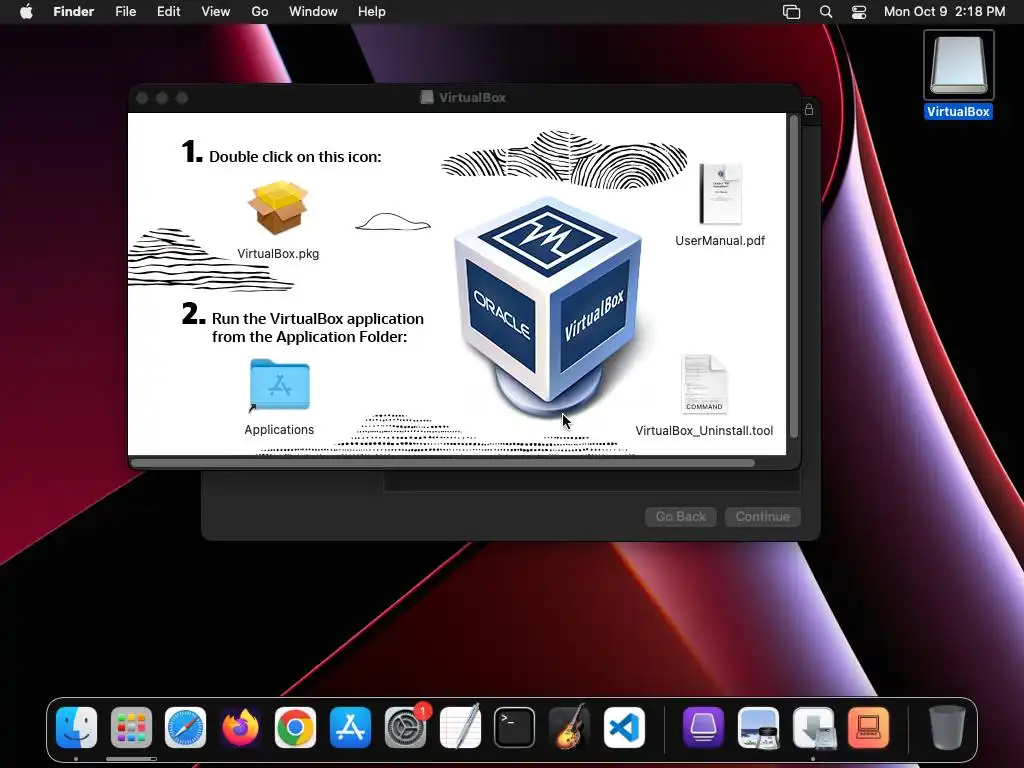This screenshot has width=1024, height=768.
Task: Open TextEdit from the Dock
Action: point(460,728)
